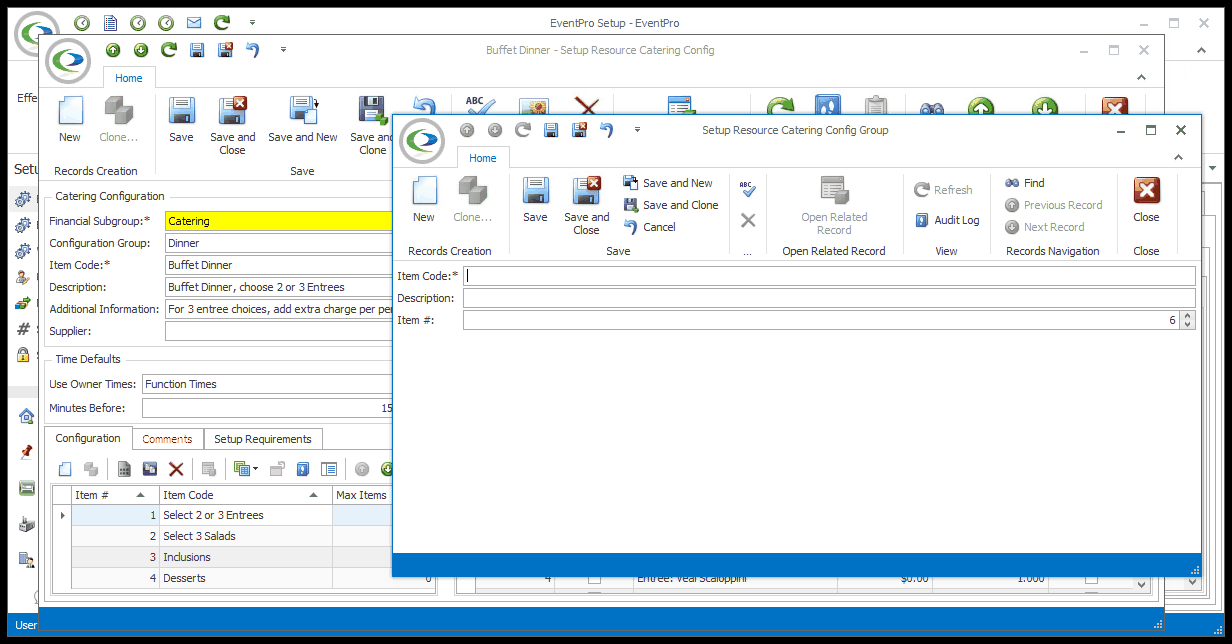This screenshot has width=1232, height=644.
Task: Switch to Setup Requirements tab
Action: click(263, 439)
